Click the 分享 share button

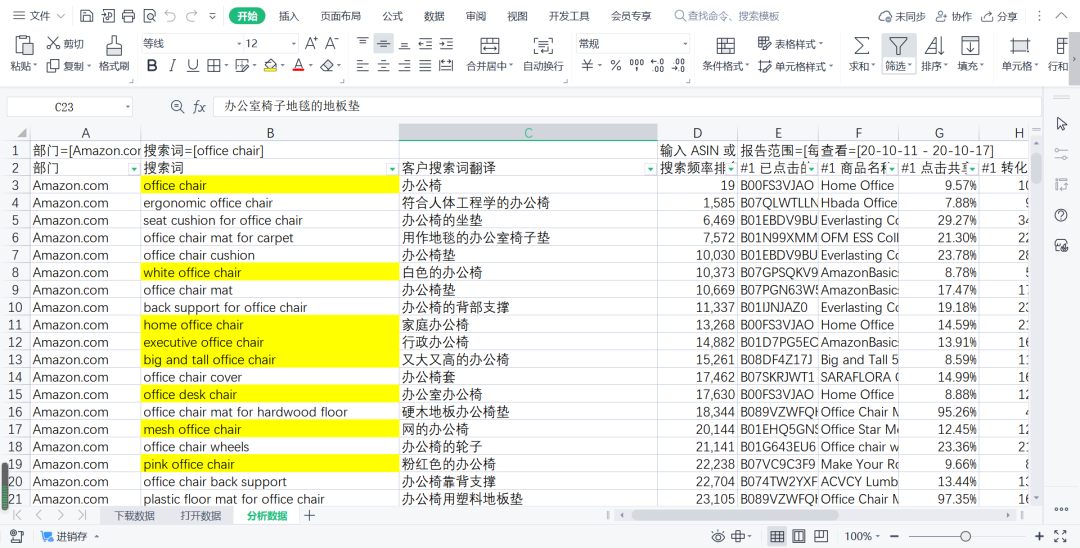pyautogui.click(x=999, y=16)
